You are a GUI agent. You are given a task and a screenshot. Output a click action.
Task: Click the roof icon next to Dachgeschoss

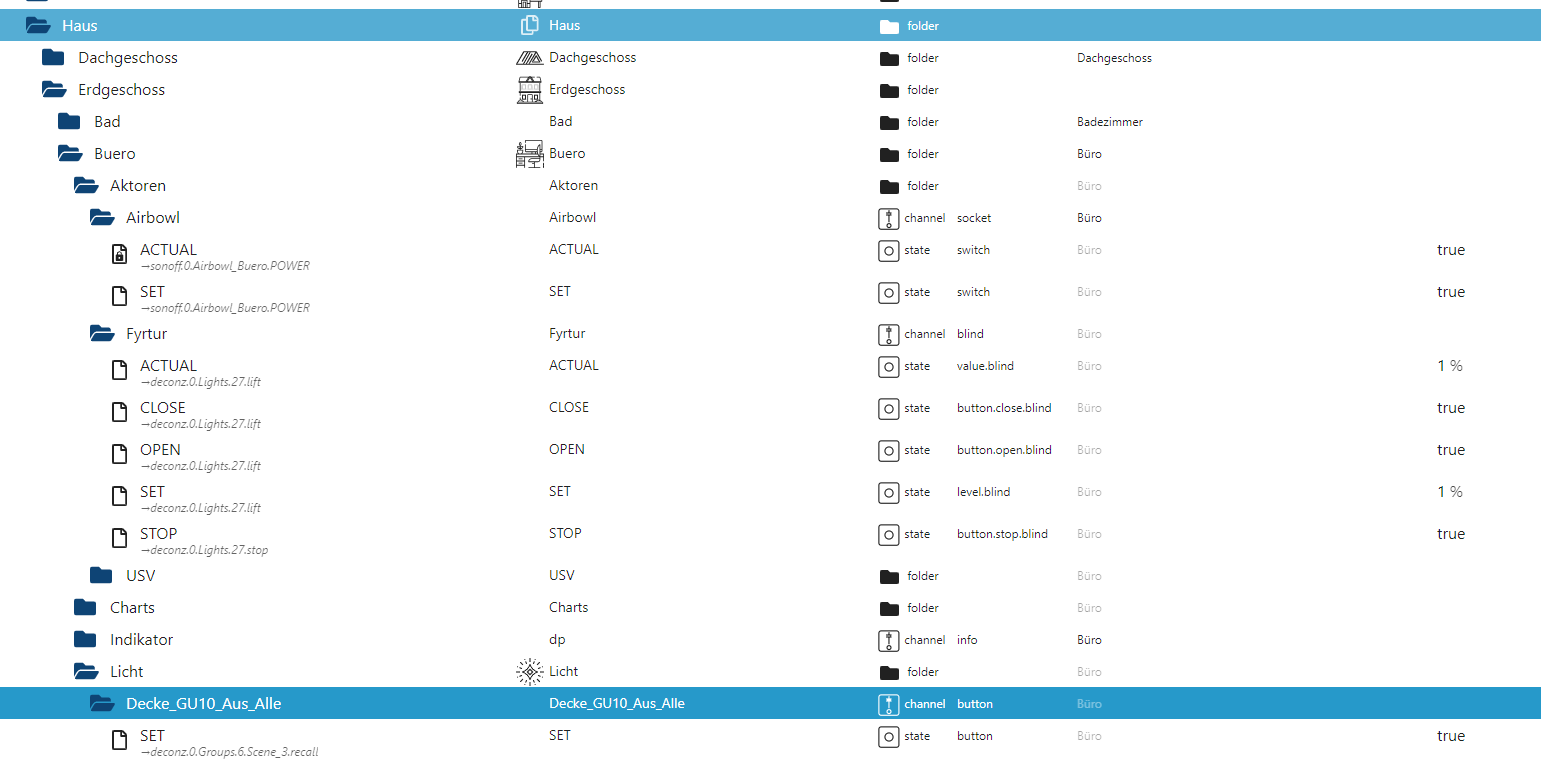tap(530, 57)
